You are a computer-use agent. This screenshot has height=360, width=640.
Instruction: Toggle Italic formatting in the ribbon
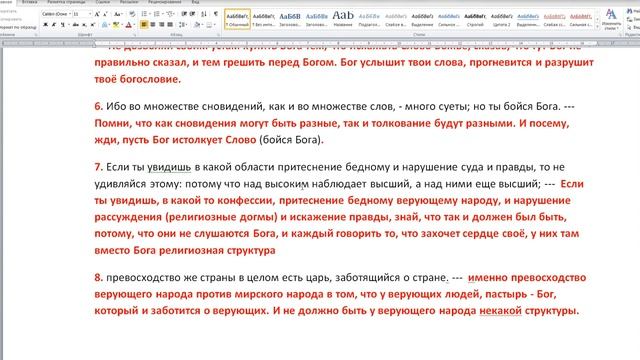click(x=54, y=25)
